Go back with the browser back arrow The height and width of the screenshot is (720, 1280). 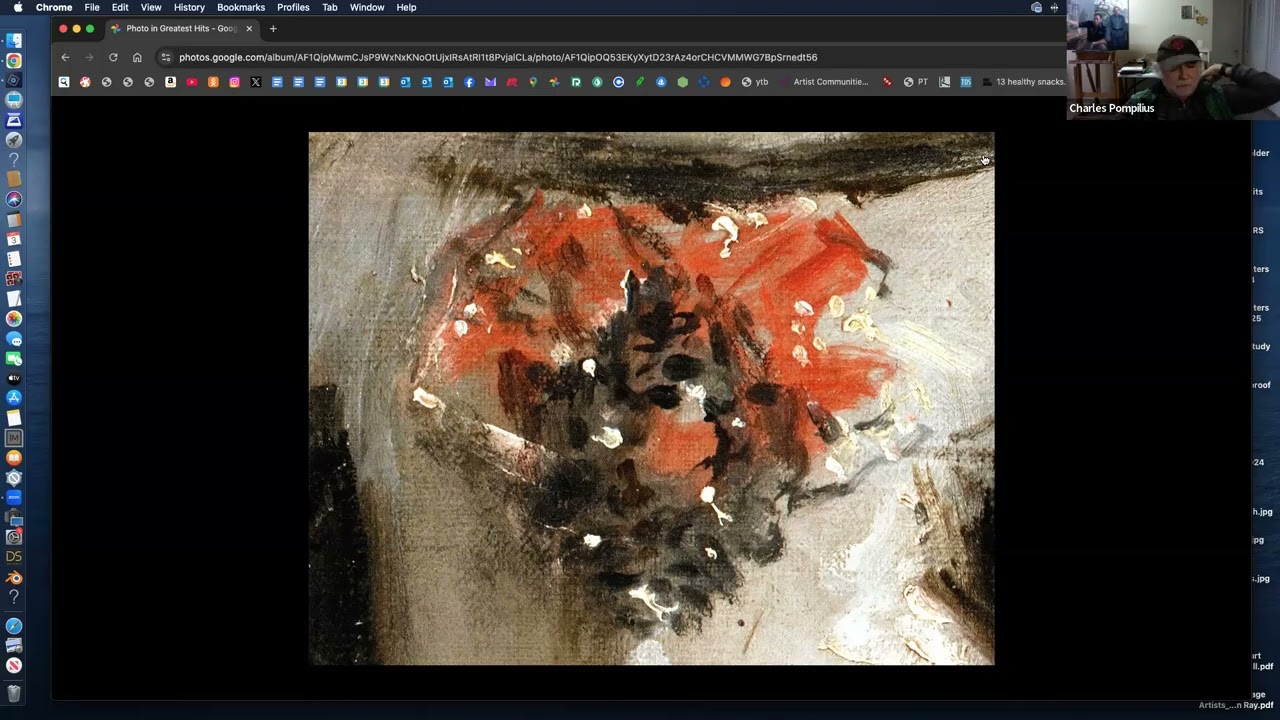65,57
